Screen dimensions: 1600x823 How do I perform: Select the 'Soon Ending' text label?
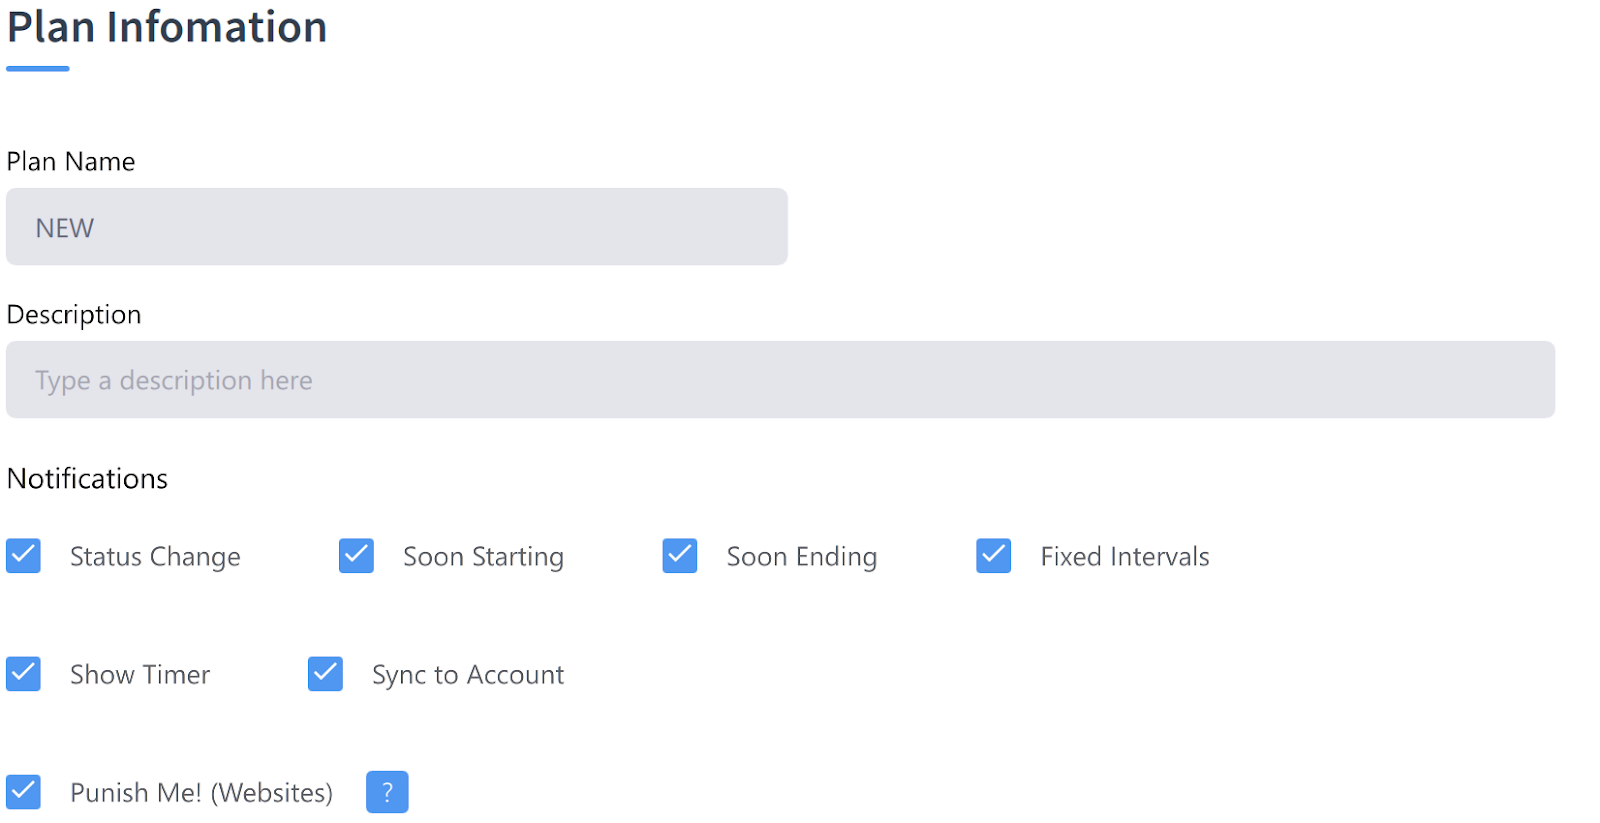pos(802,557)
